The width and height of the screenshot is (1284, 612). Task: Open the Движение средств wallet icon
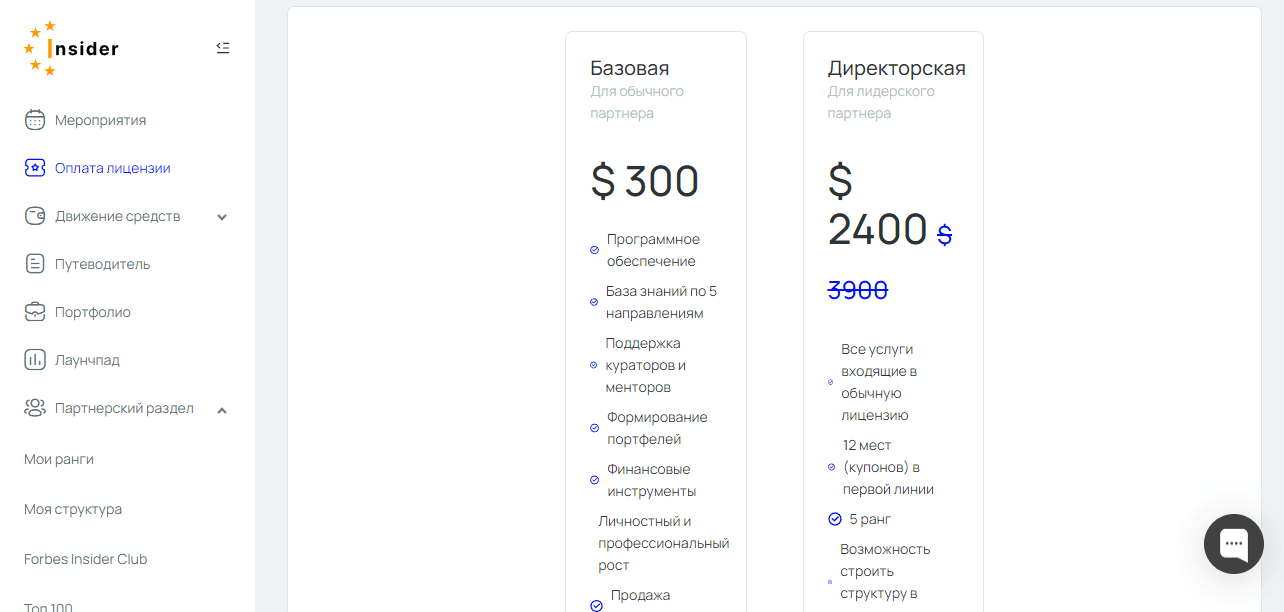[x=34, y=215]
